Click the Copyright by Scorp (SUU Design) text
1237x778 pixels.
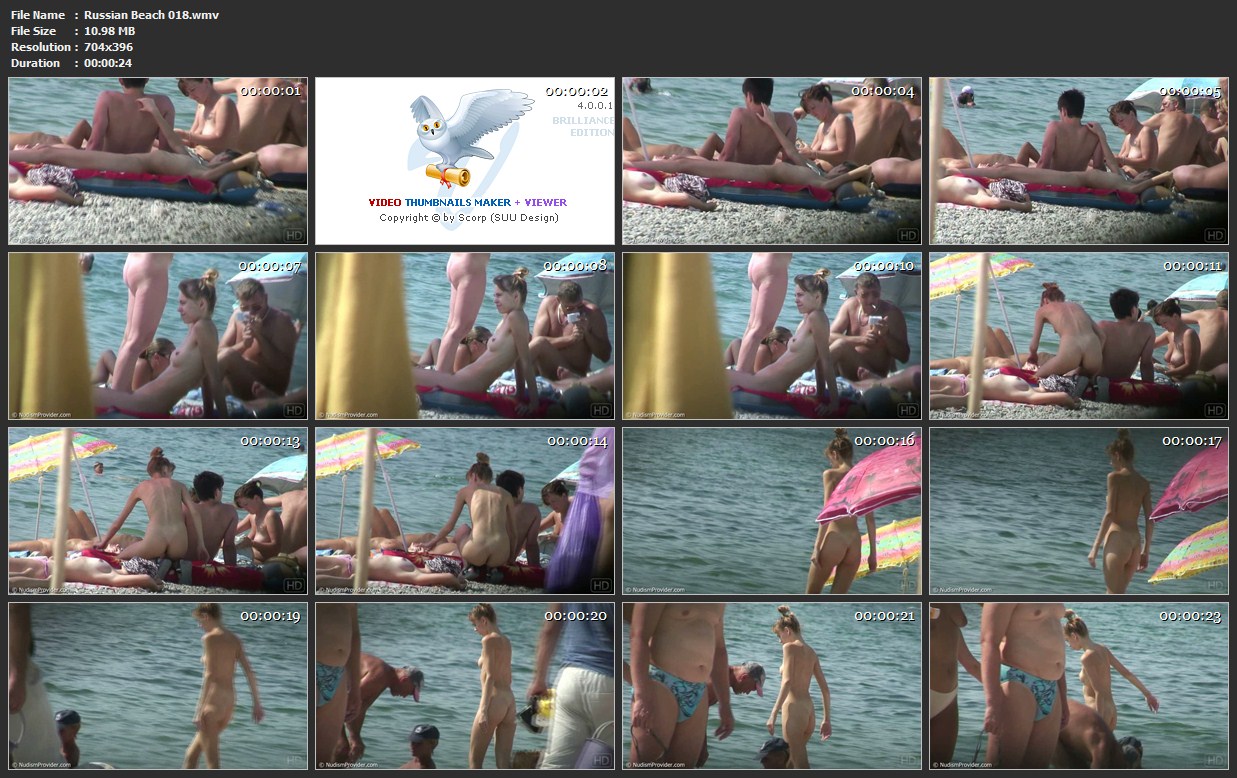[468, 217]
